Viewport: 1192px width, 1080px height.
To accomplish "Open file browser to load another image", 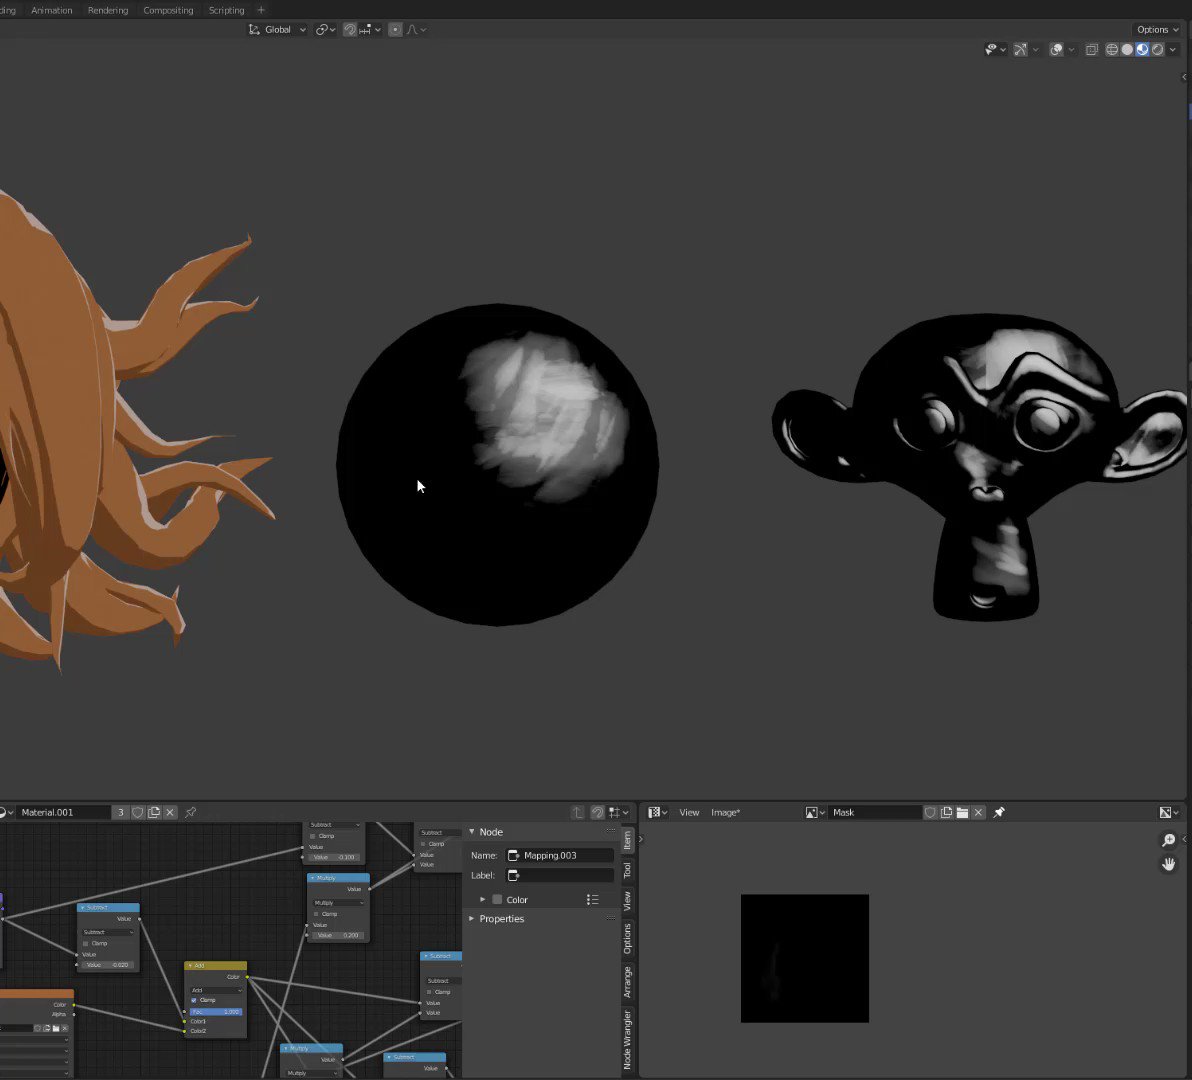I will [x=963, y=812].
